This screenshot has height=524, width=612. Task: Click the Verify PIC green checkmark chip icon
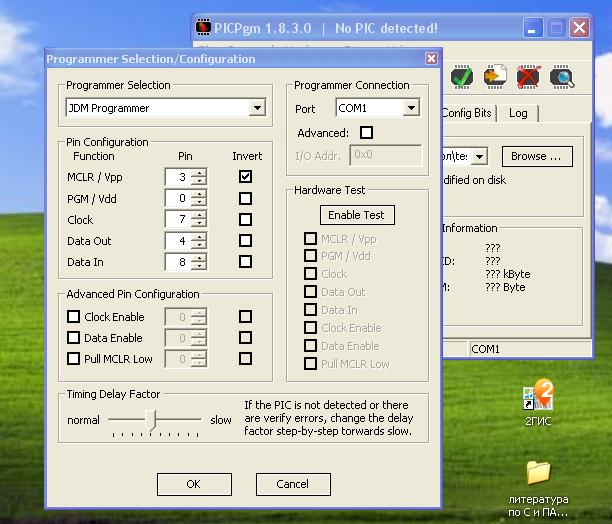(x=462, y=77)
